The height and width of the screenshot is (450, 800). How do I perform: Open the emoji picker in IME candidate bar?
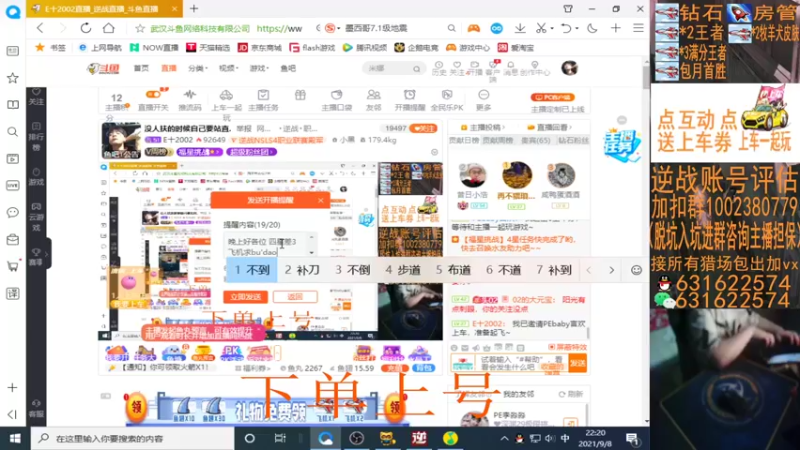click(636, 270)
